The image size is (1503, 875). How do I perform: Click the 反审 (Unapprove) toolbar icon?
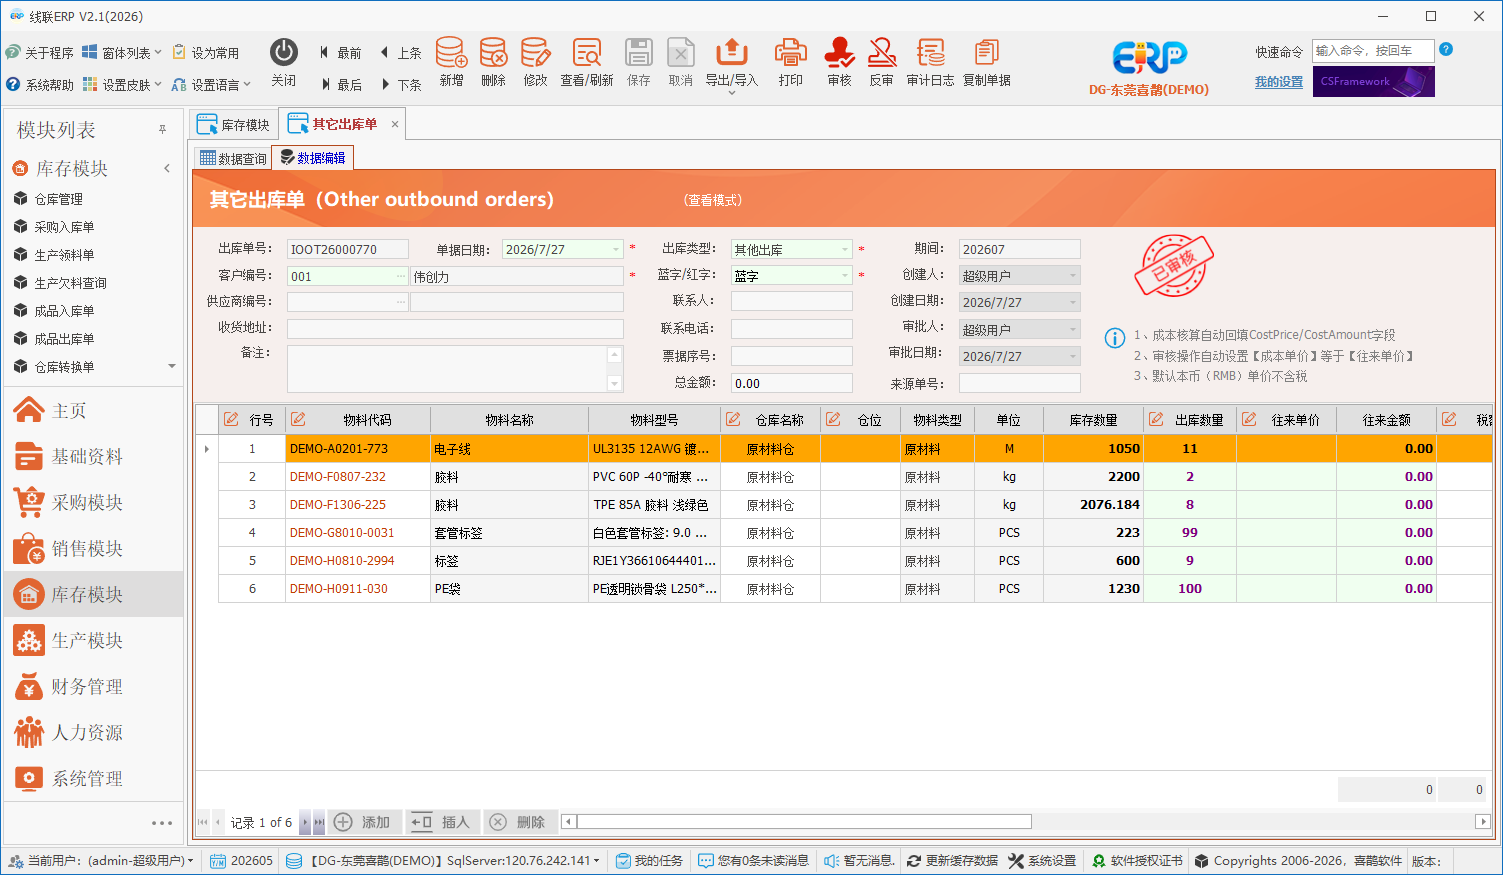point(881,53)
